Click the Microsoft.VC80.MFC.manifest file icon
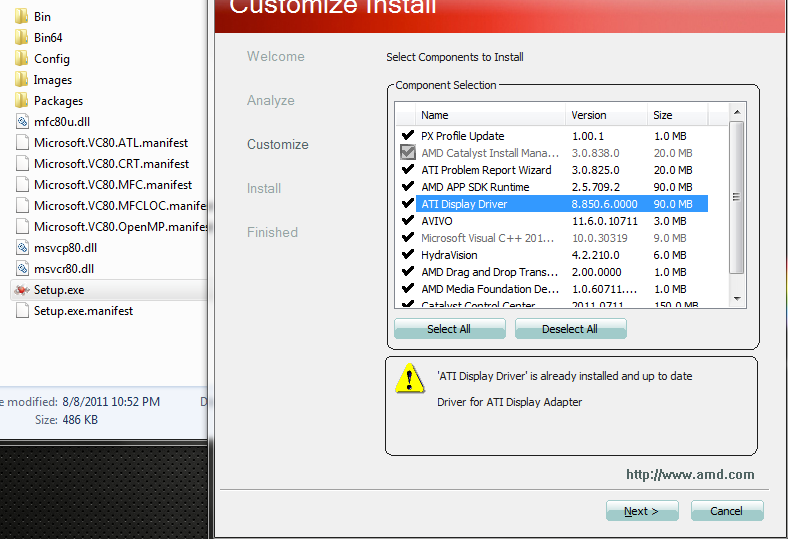Viewport: 788px width, 539px height. click(23, 185)
